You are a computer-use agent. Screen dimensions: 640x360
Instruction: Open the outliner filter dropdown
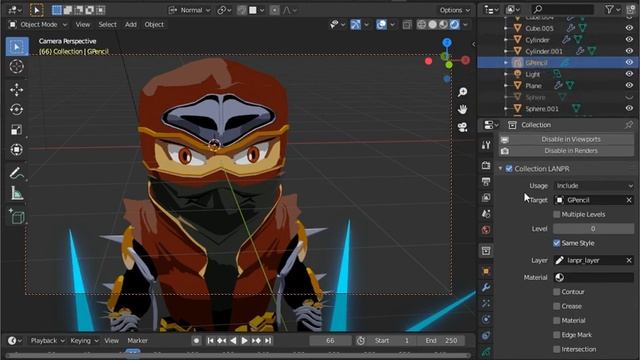[613, 9]
